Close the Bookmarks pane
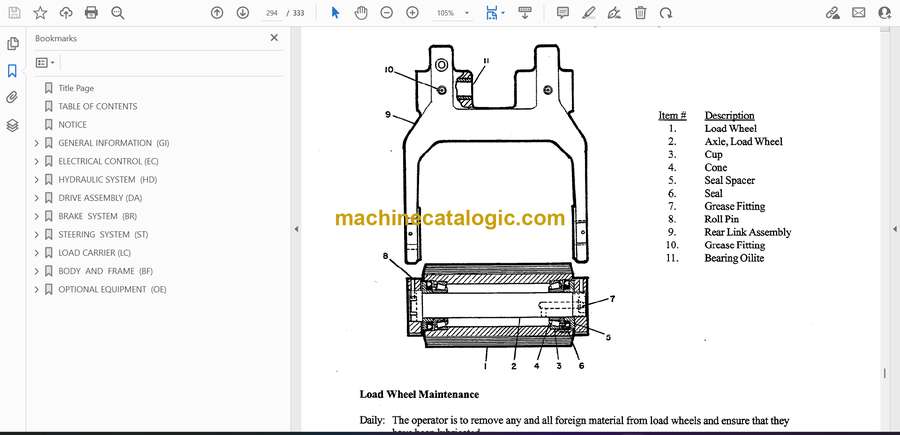900x435 pixels. (x=274, y=38)
